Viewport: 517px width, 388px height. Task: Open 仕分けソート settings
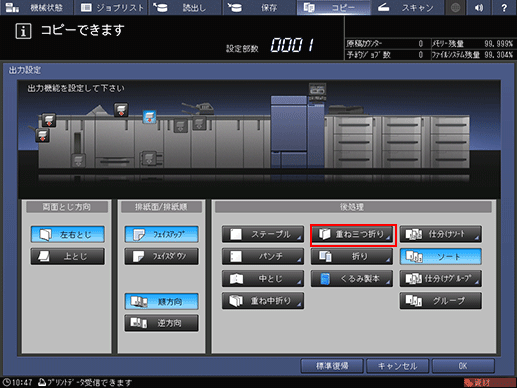441,234
